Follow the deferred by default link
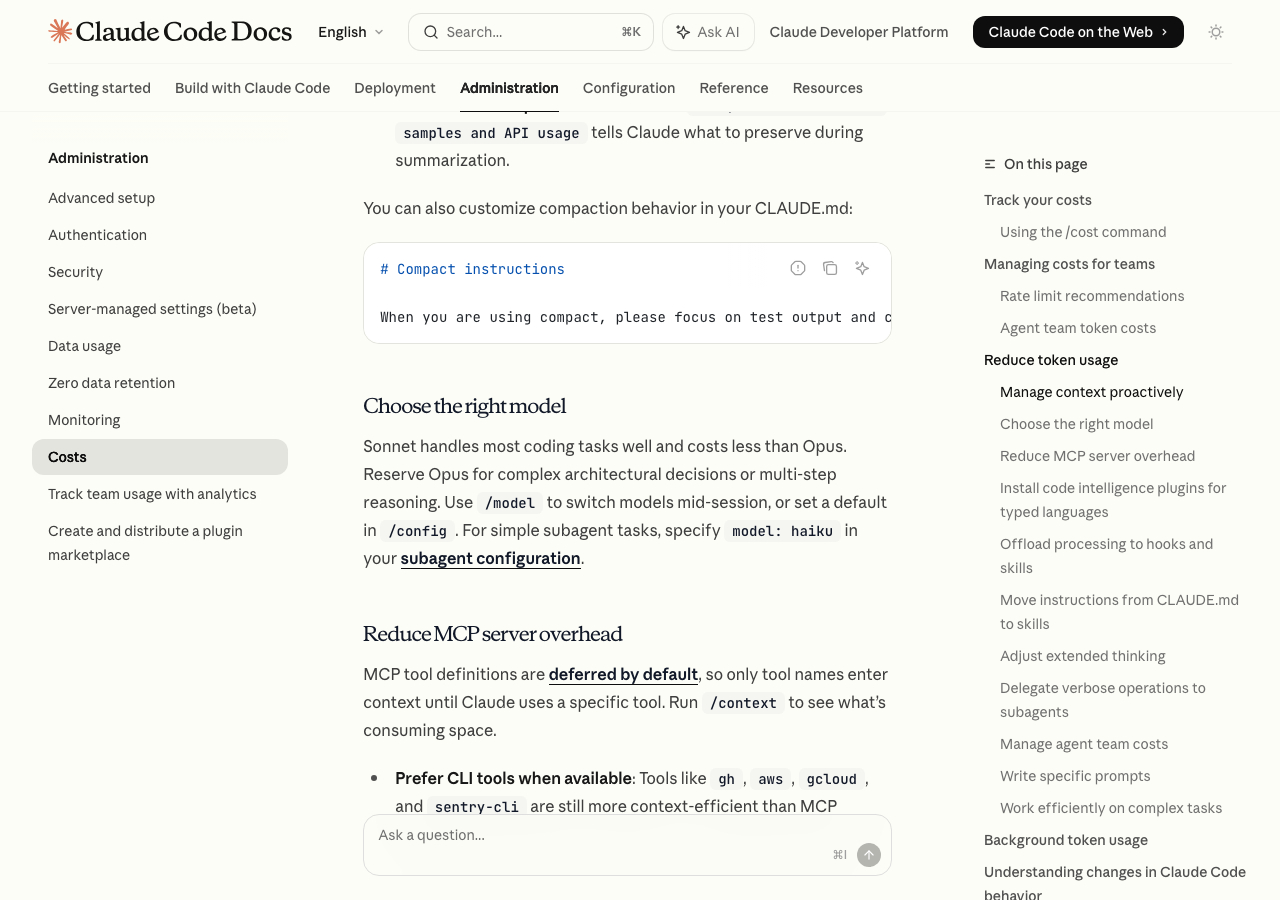This screenshot has width=1280, height=900. point(623,674)
